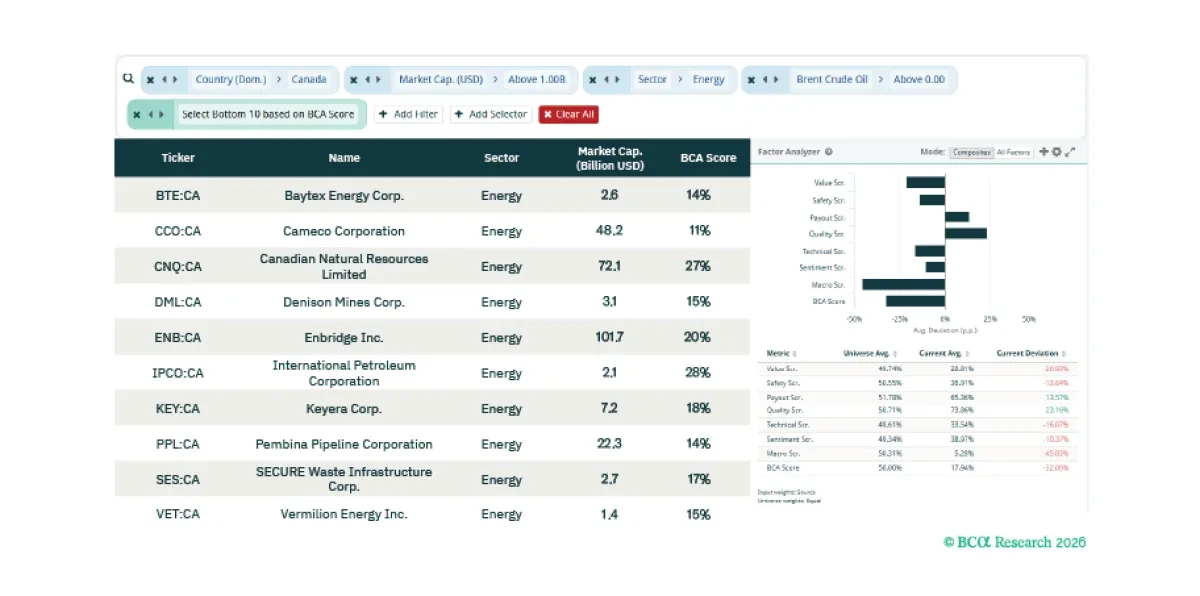This screenshot has width=1200, height=596.
Task: Open the Factor Analyzer settings gear
Action: click(1056, 152)
